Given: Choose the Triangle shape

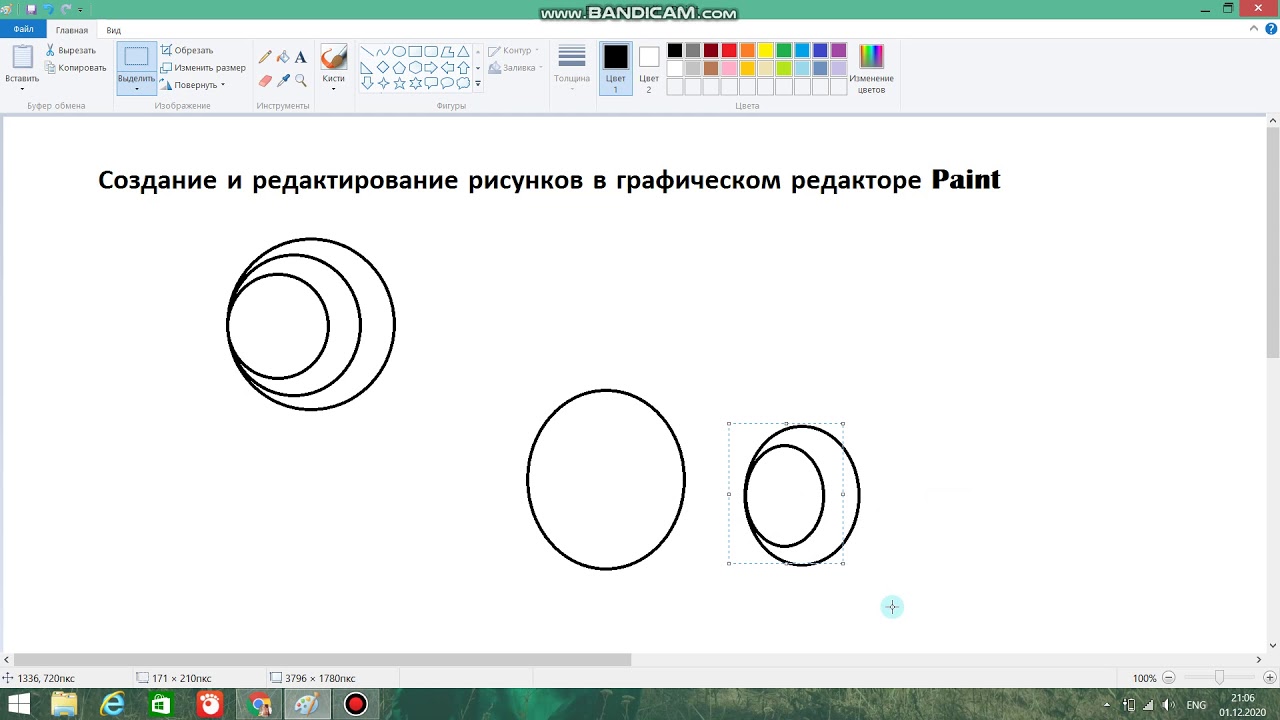Looking at the screenshot, I should (463, 52).
